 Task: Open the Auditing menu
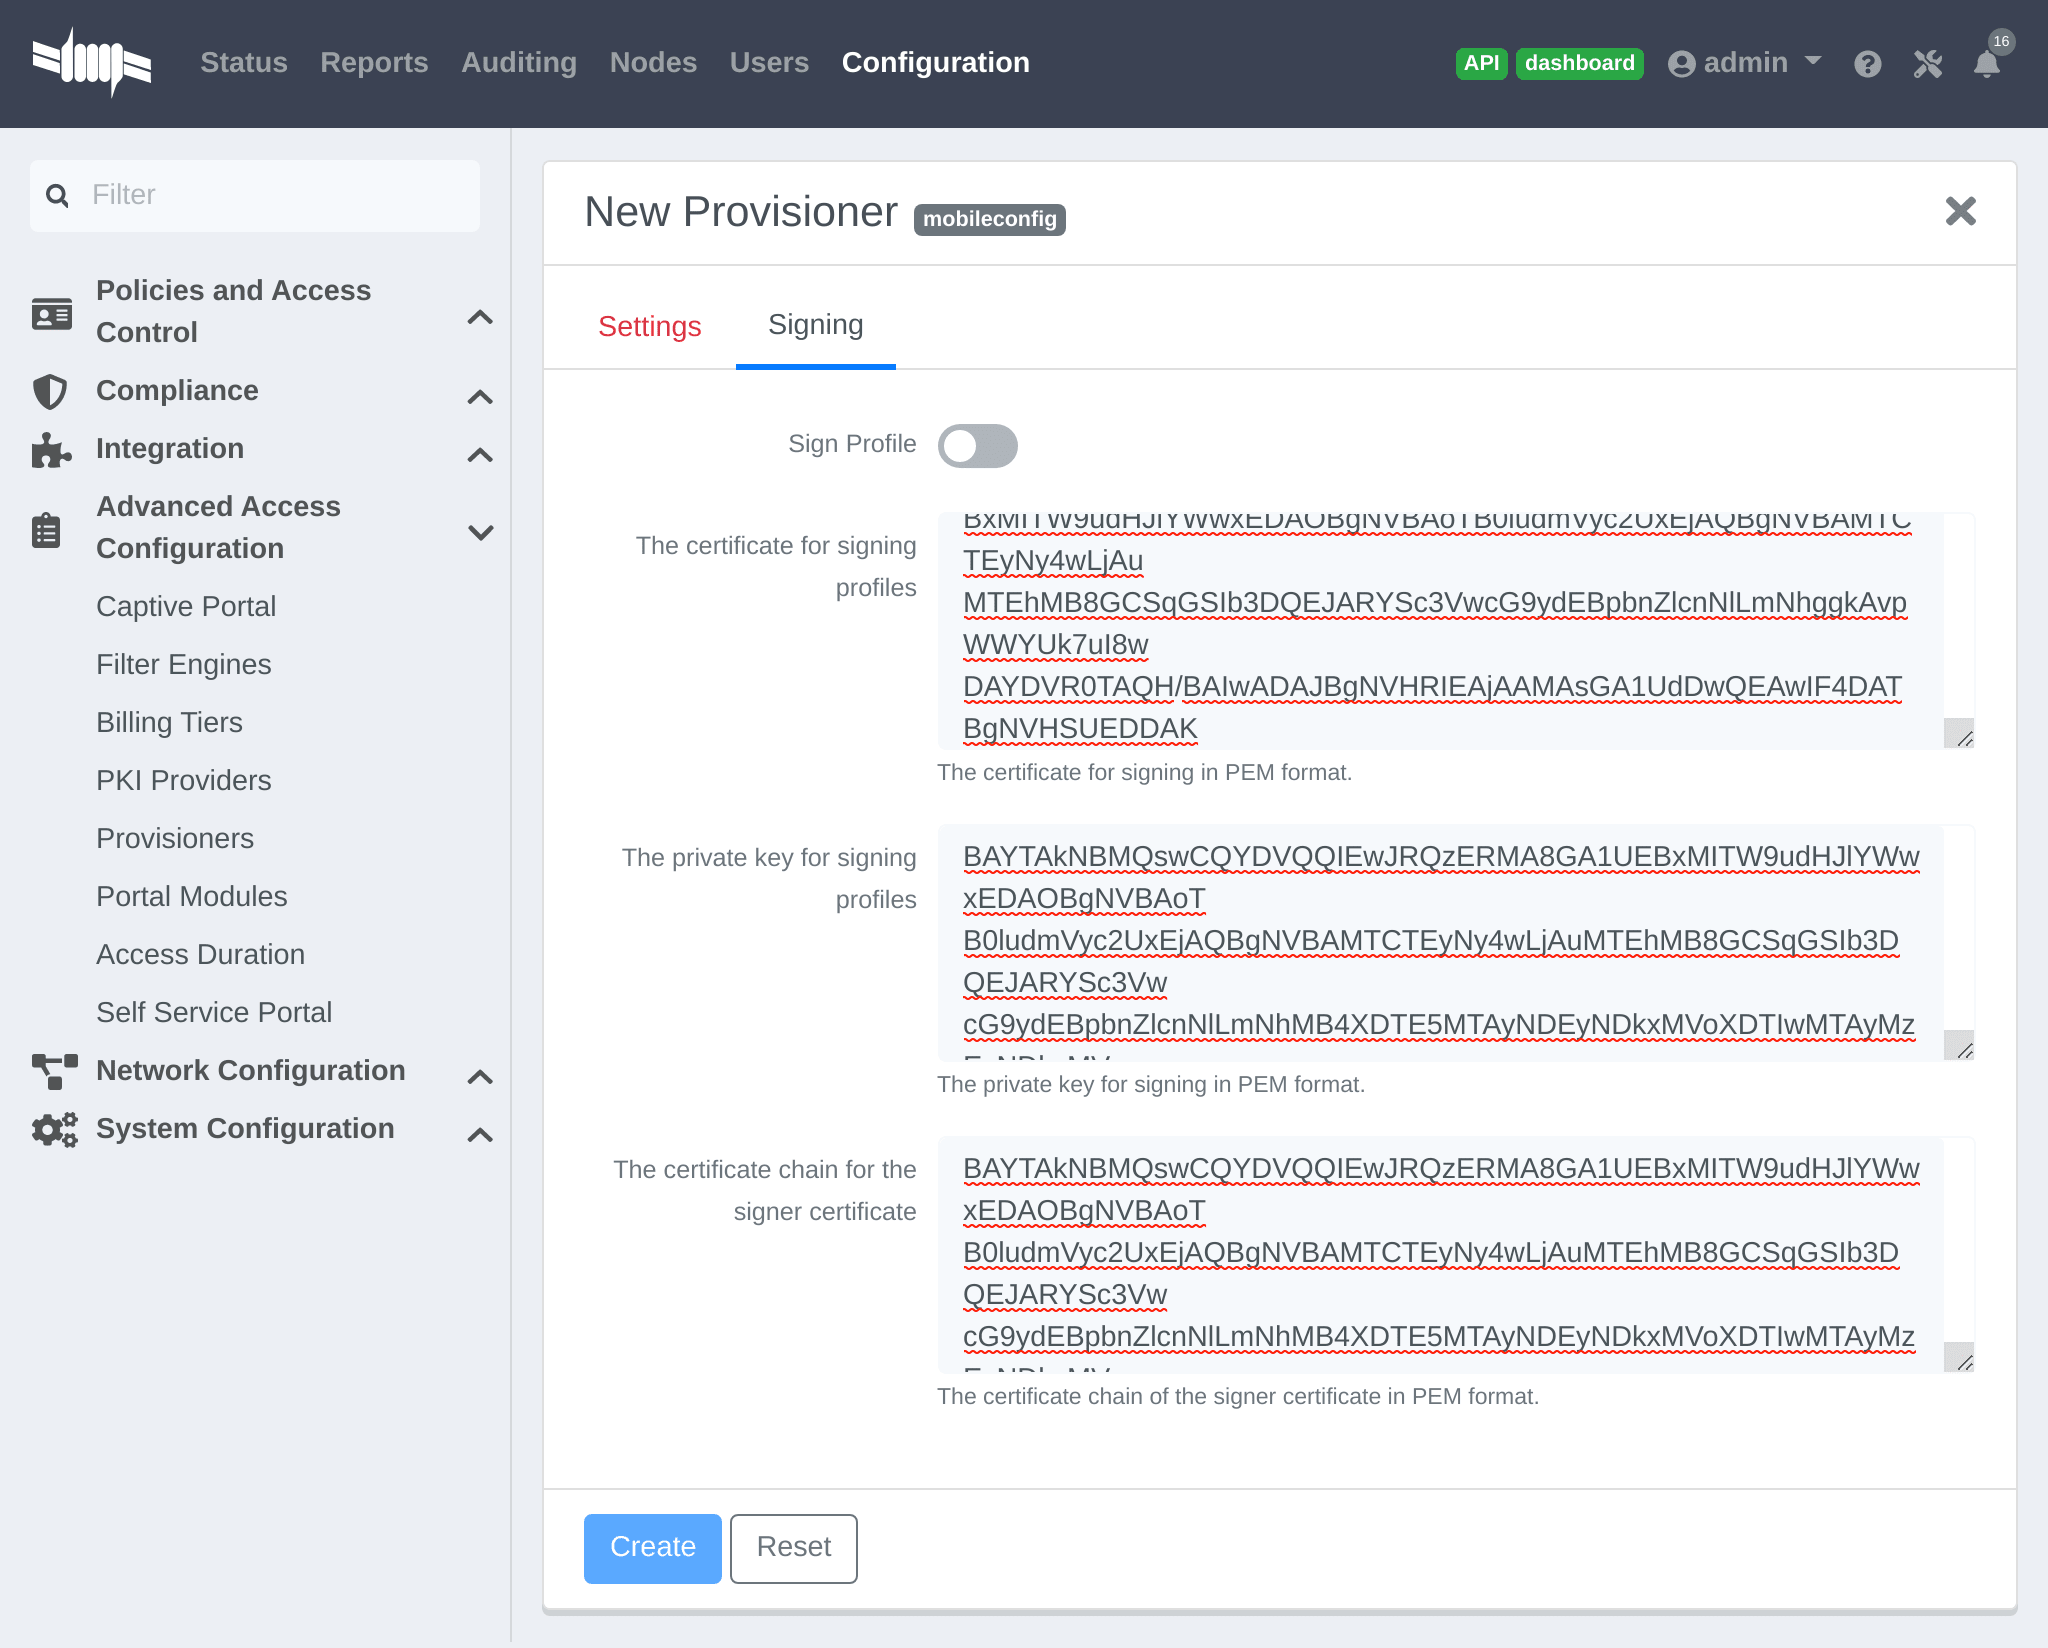[x=518, y=63]
